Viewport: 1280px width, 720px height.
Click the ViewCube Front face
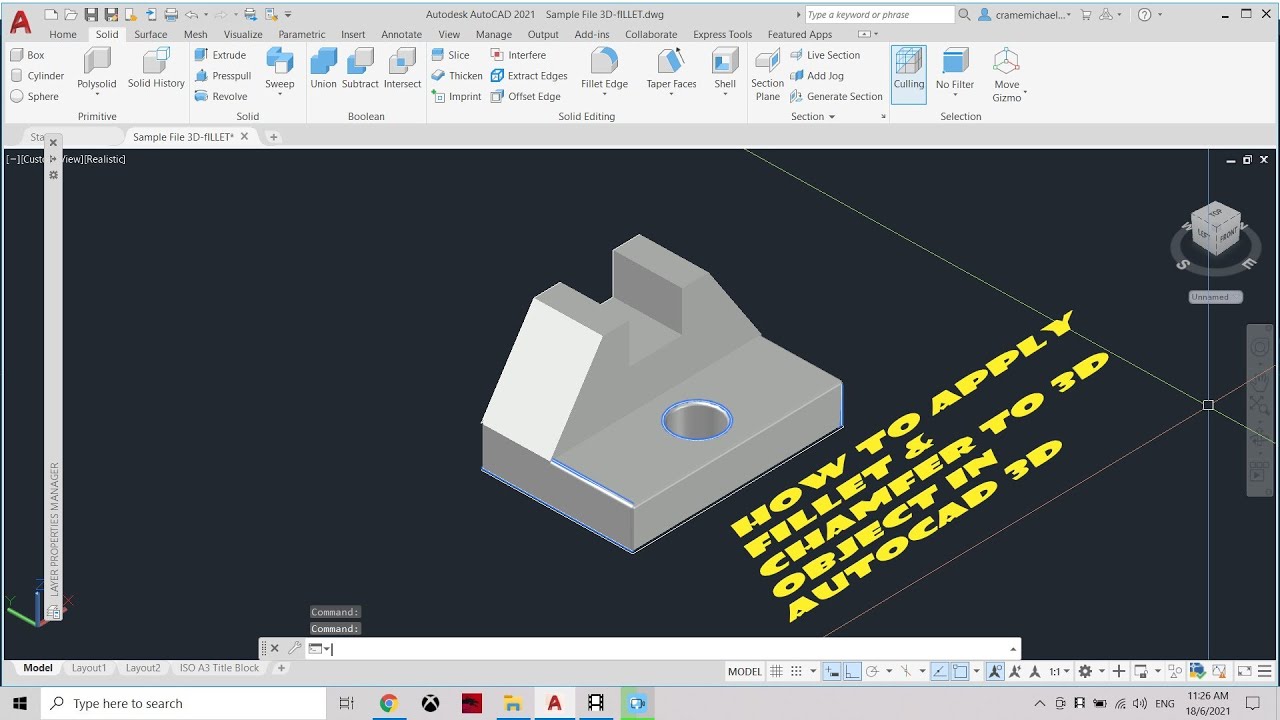[1228, 234]
